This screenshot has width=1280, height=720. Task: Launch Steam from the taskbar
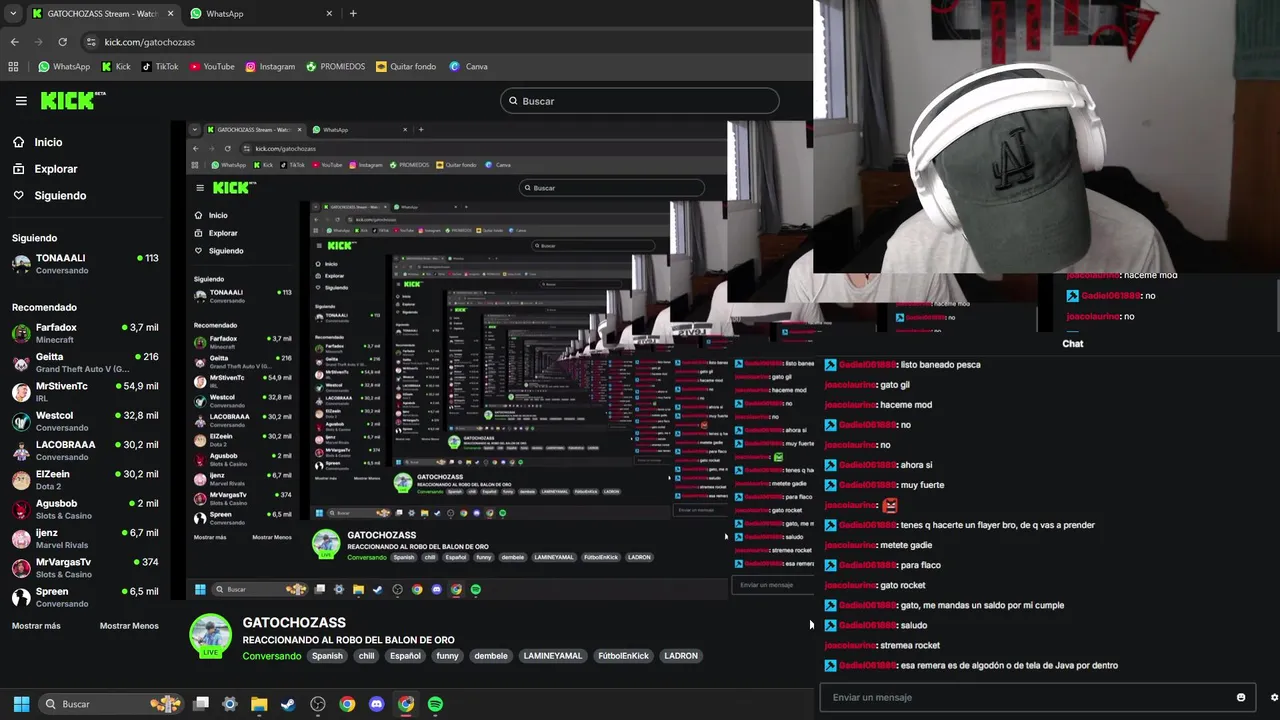288,704
